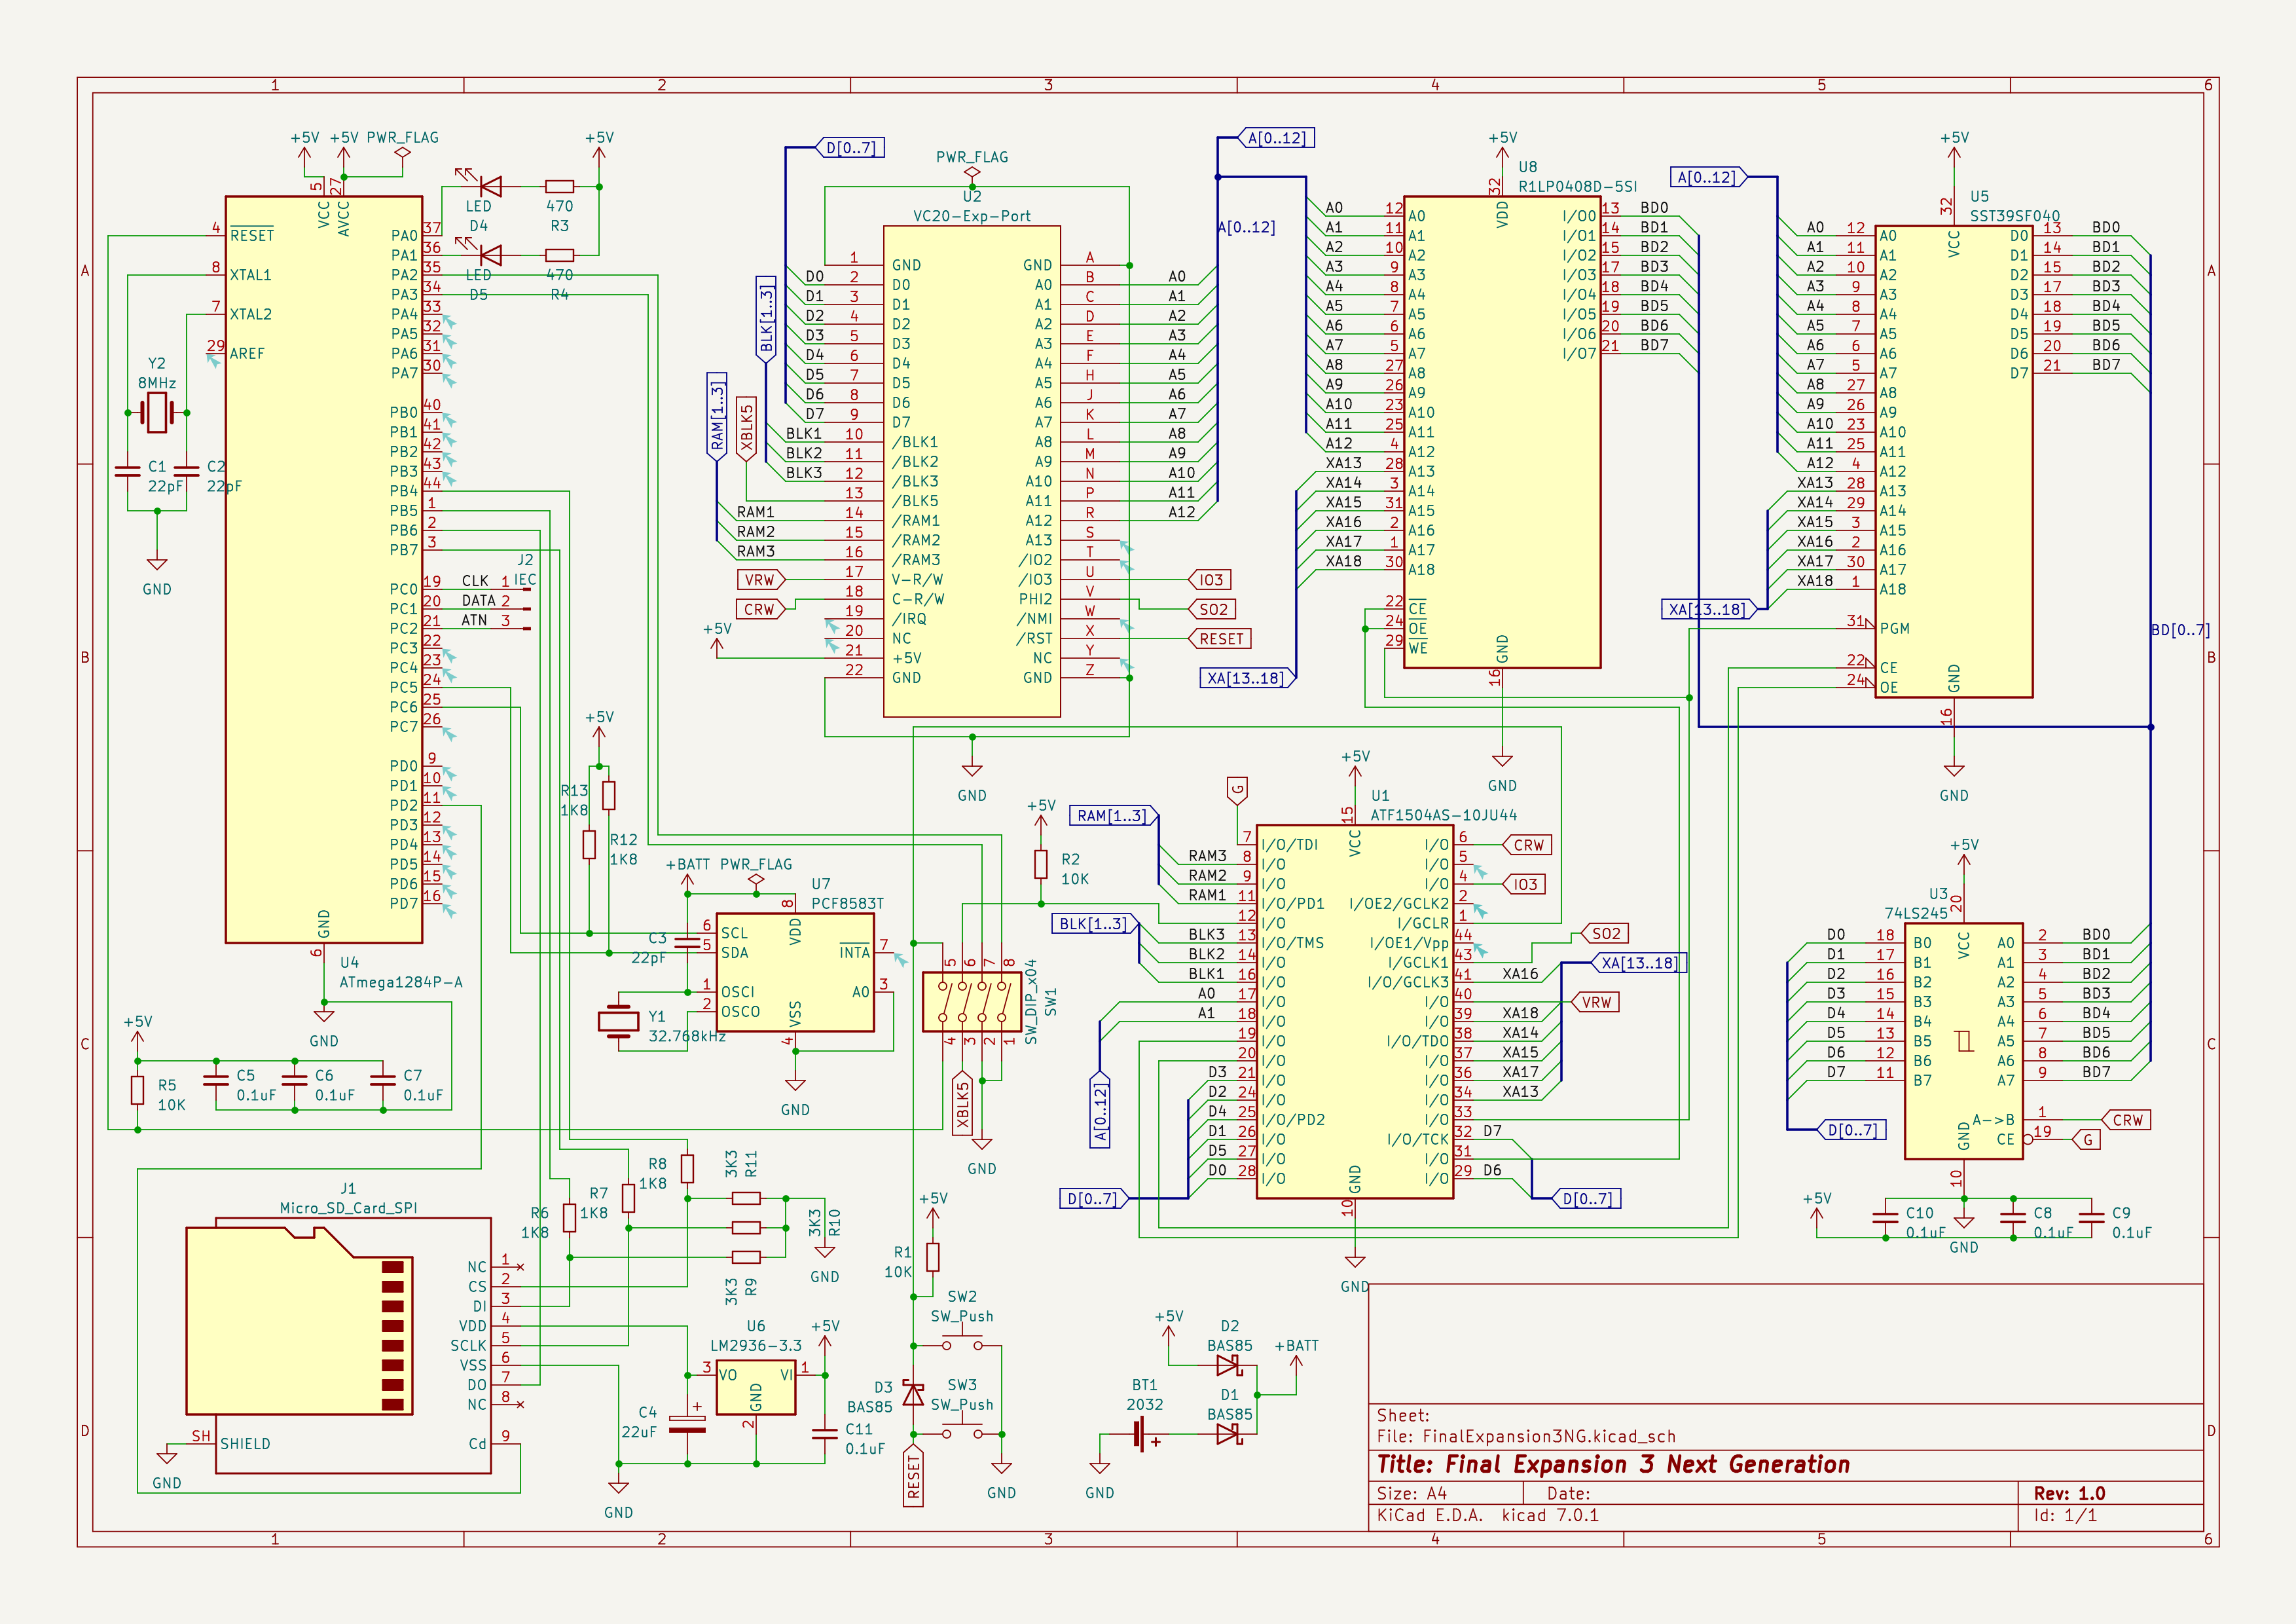Click the R1 10K resistor symbol

tap(933, 1257)
